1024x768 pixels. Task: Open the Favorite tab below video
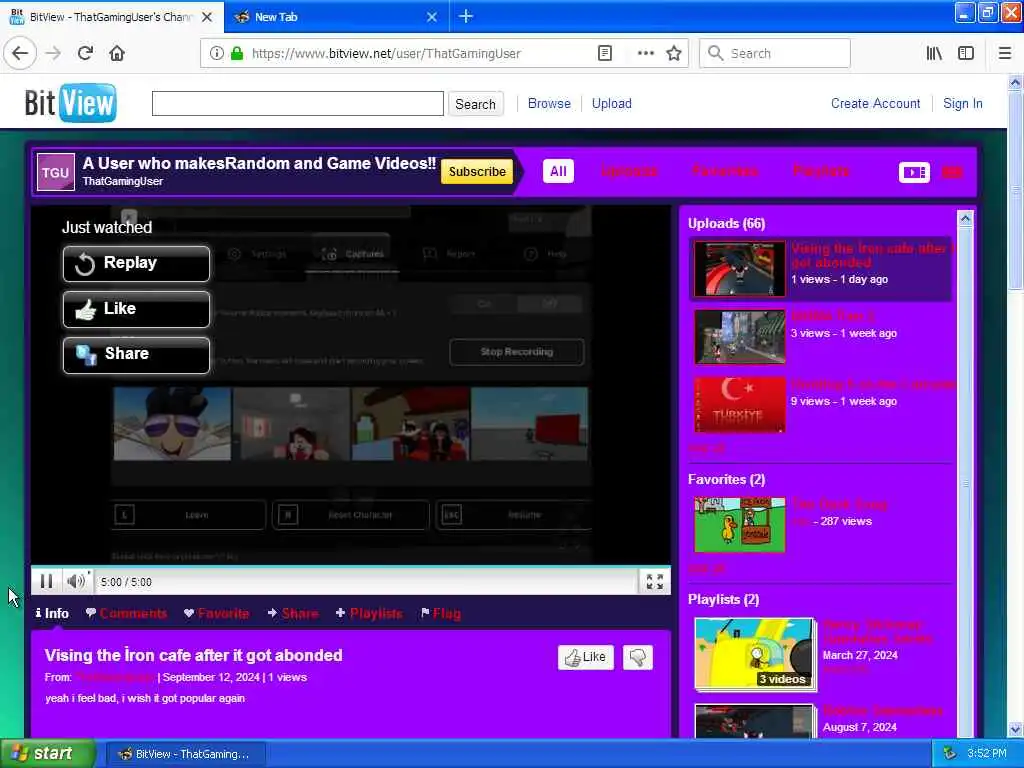pos(217,613)
